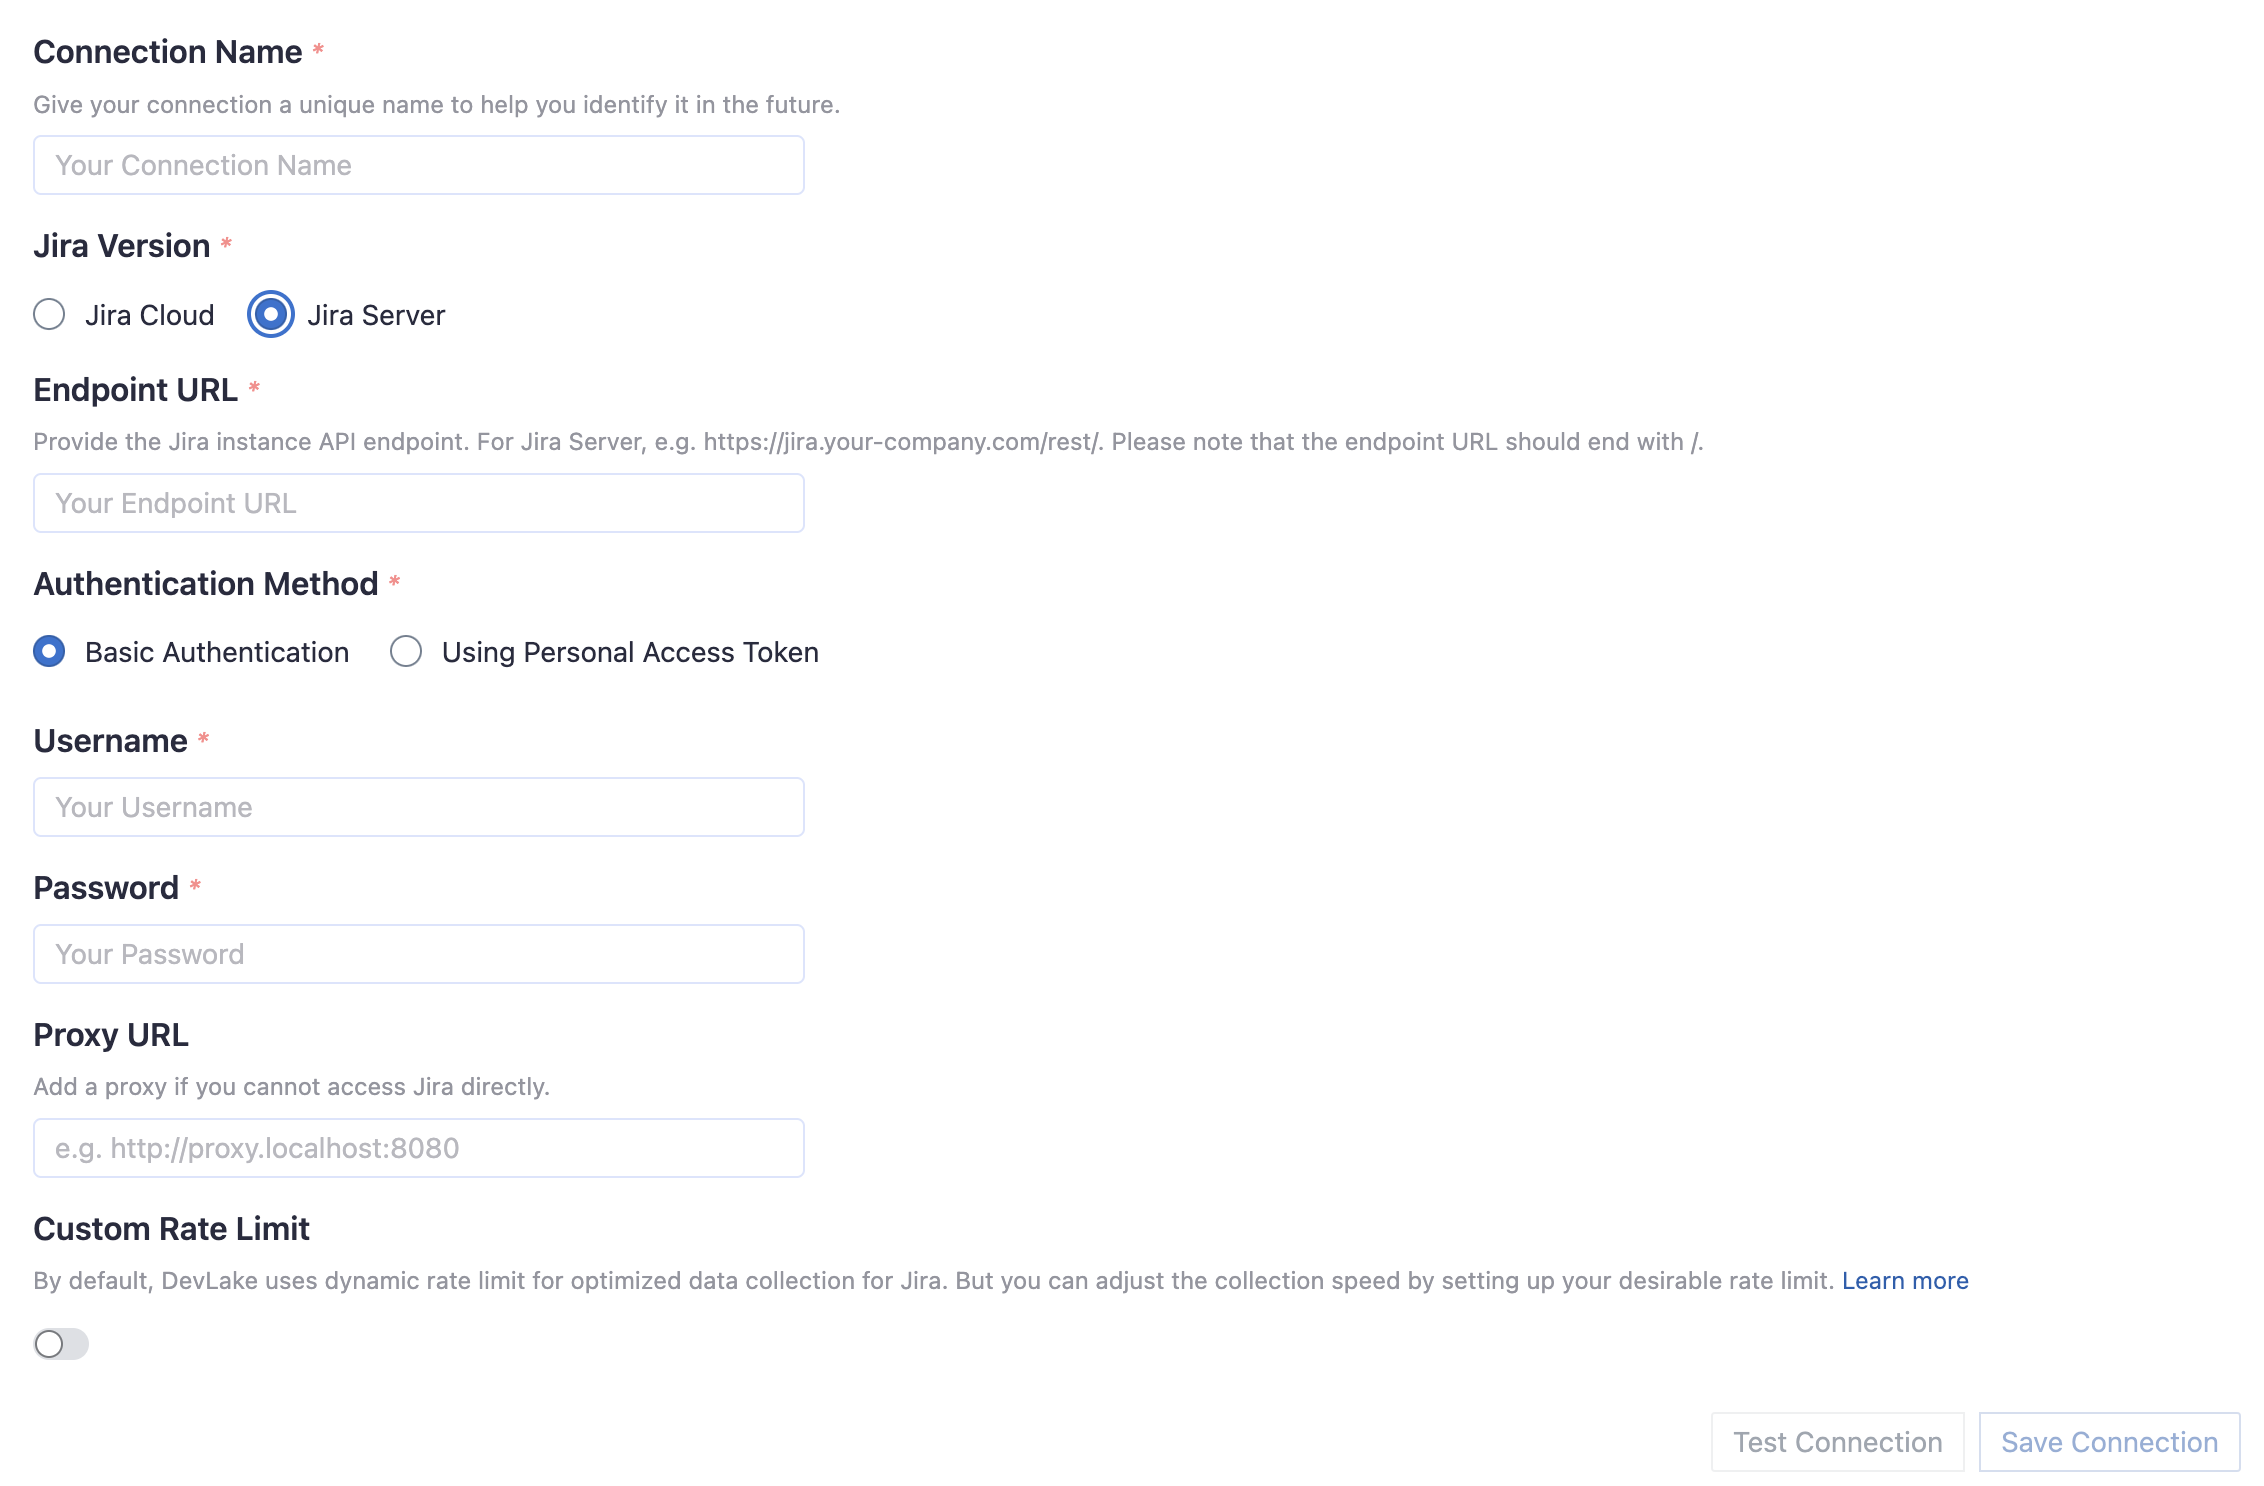Click the Username label
Viewport: 2264px width, 1486px height.
point(110,740)
